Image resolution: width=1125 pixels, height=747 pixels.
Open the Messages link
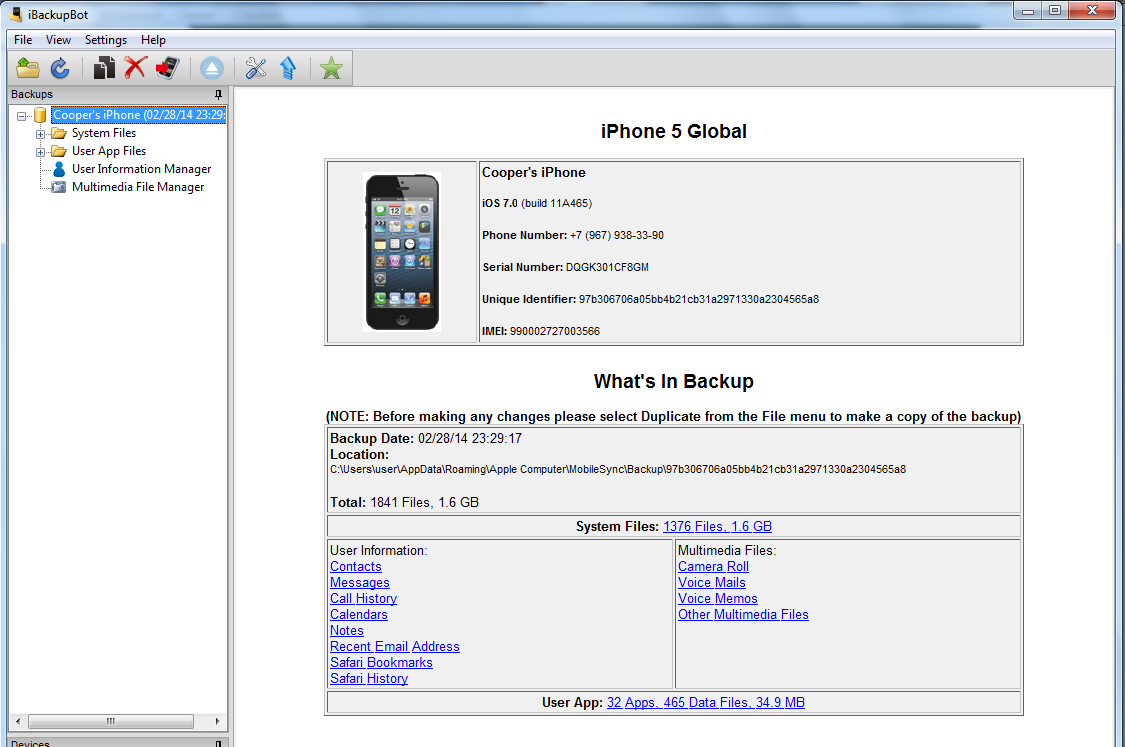point(359,583)
